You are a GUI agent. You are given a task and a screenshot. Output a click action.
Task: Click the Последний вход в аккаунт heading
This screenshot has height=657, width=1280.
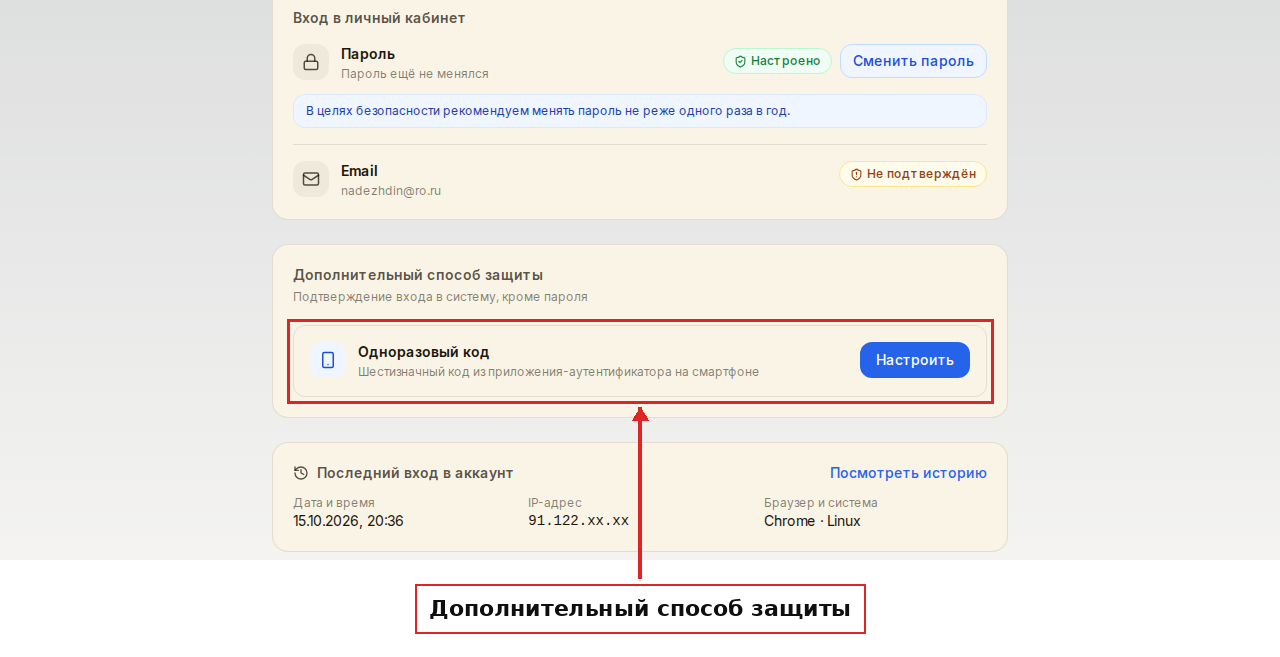[x=415, y=473]
